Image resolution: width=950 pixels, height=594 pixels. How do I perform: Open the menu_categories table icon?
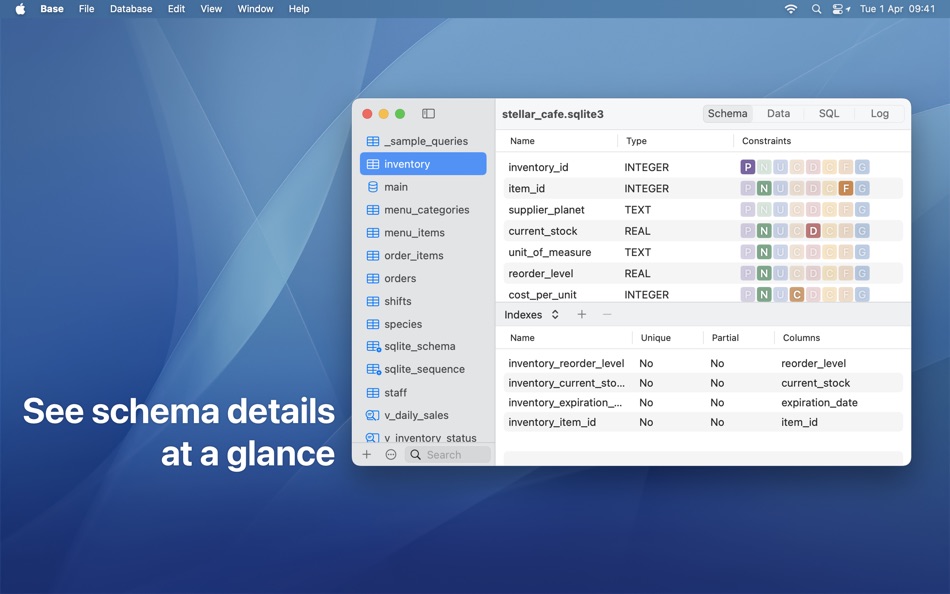click(373, 210)
